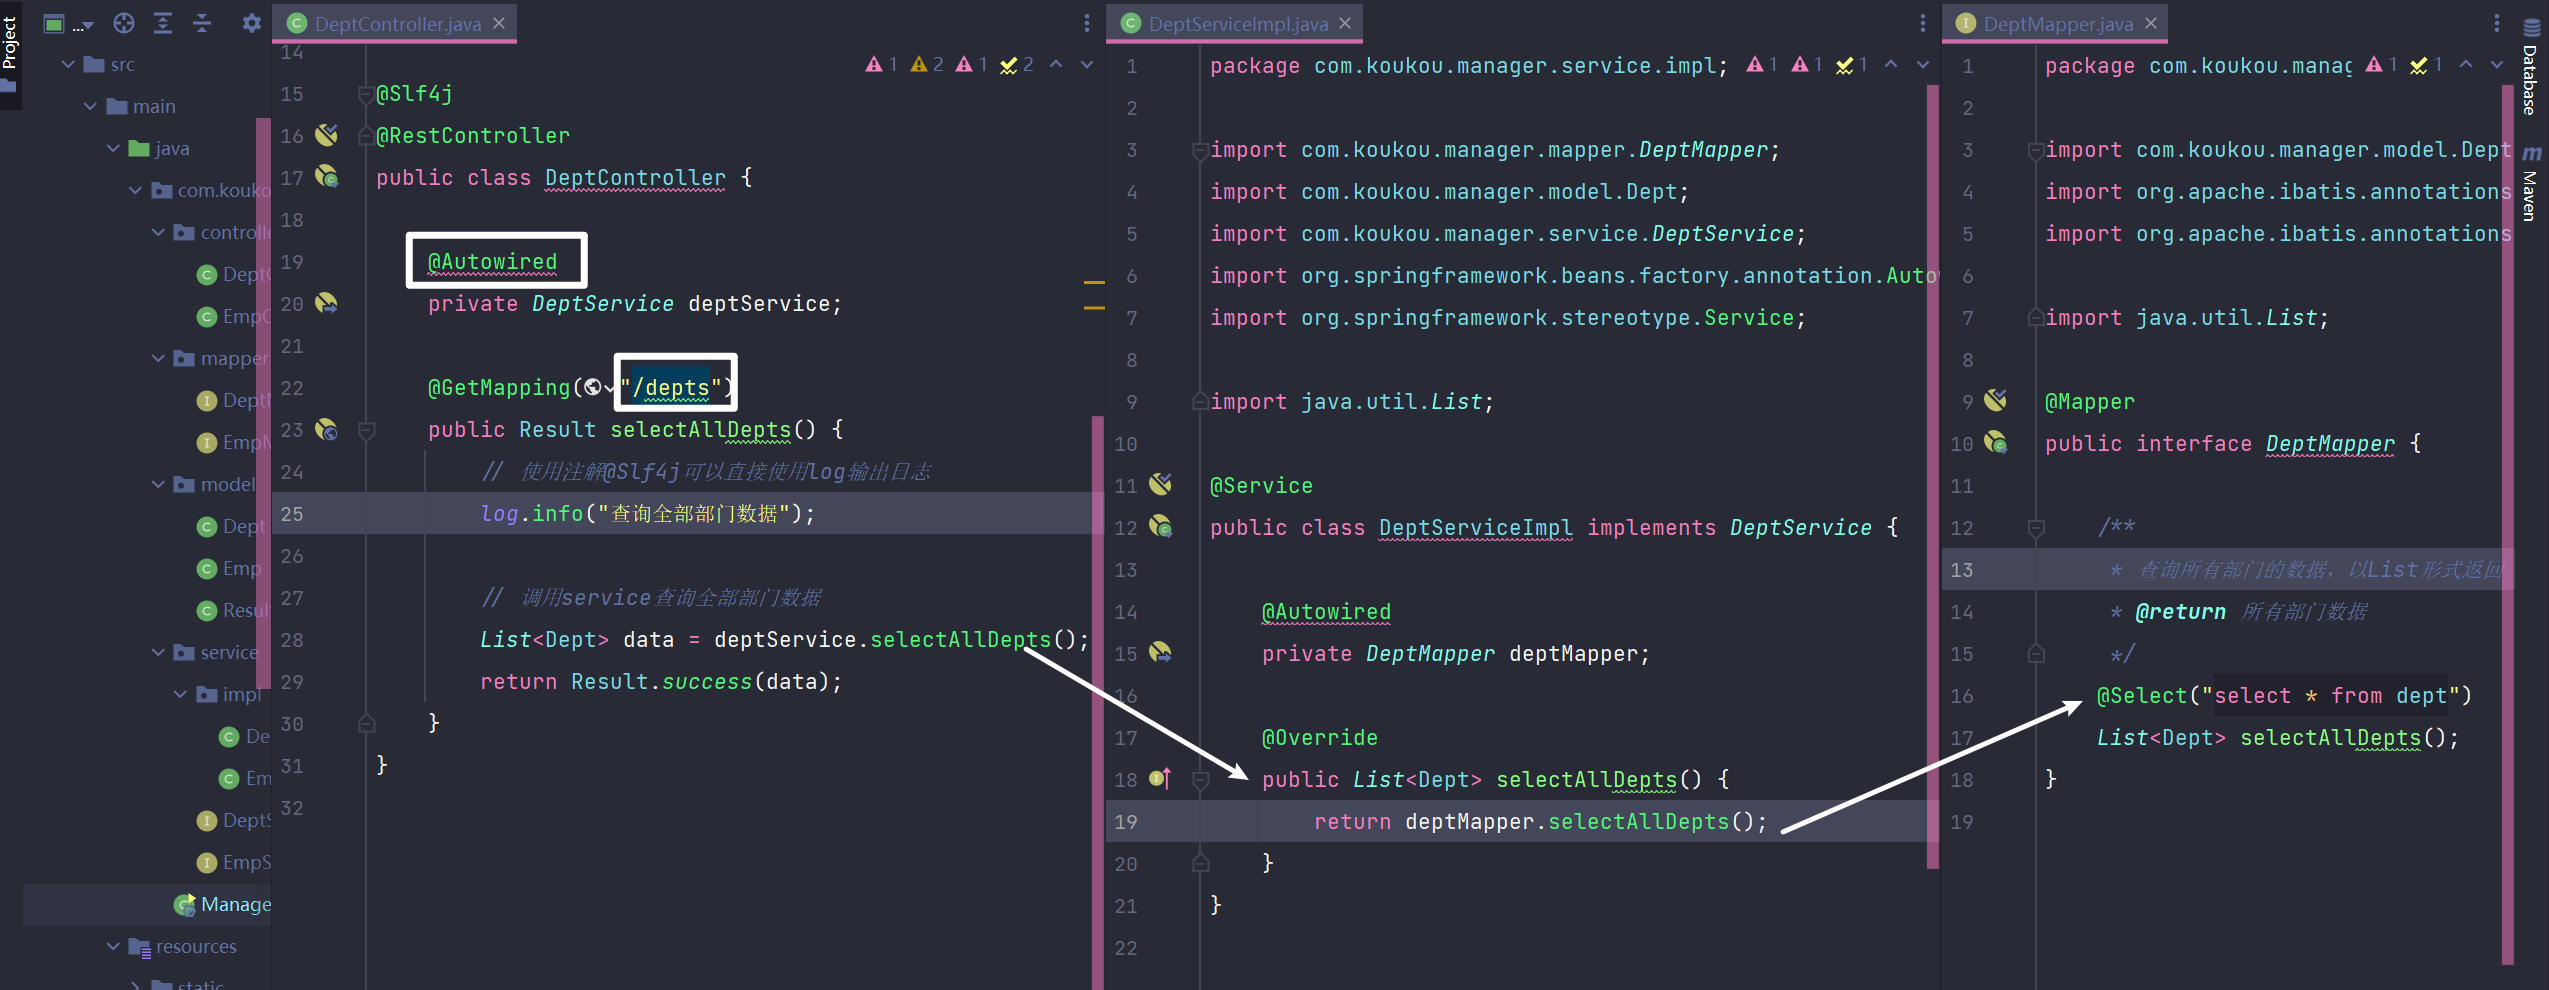Open tab options menu for DeptMapper editor

coord(2497,23)
